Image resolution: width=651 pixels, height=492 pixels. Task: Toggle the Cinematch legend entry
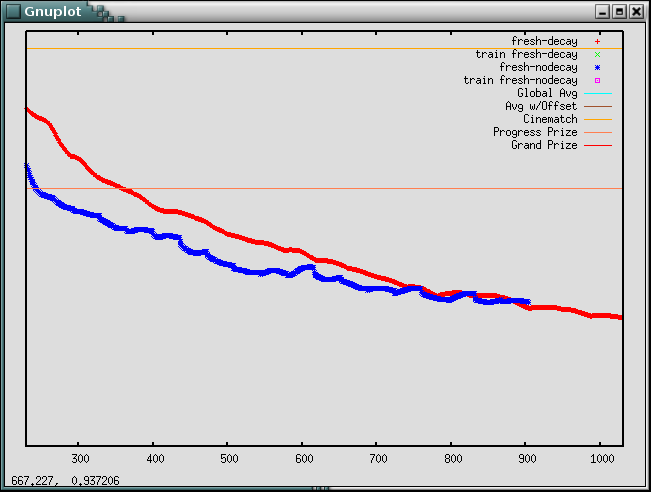pyautogui.click(x=550, y=119)
